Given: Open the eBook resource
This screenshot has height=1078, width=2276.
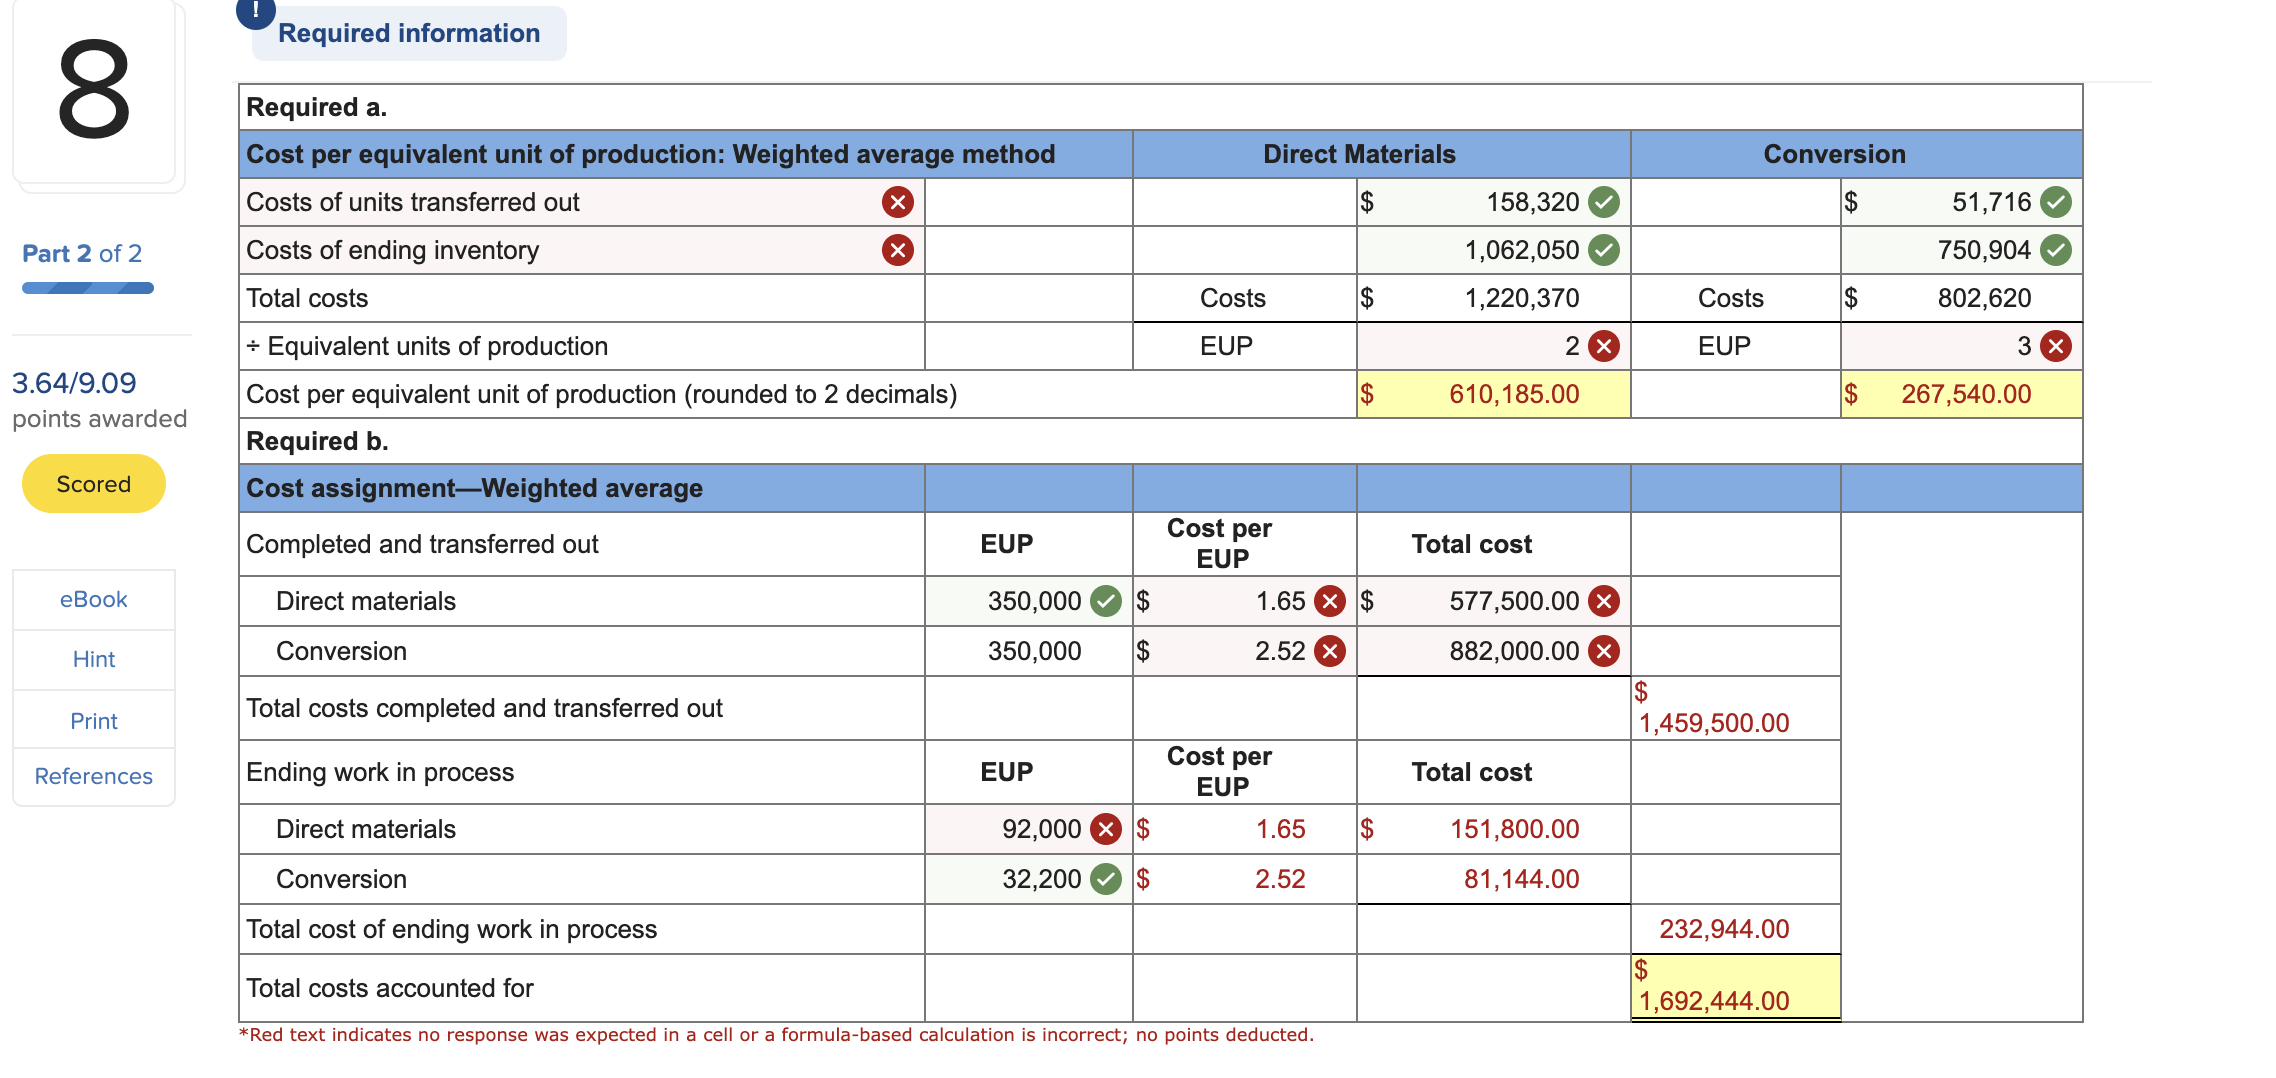Looking at the screenshot, I should tap(94, 599).
